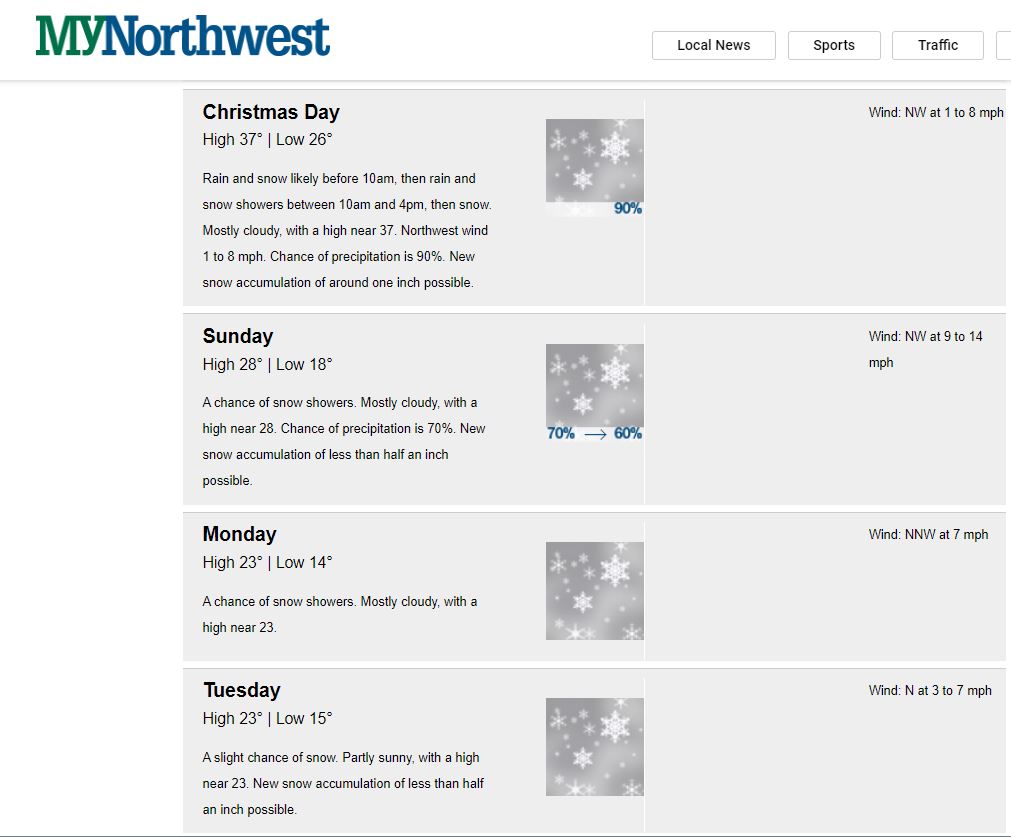Click High 37° Low 26° temperature text
Image resolution: width=1011 pixels, height=837 pixels.
[x=268, y=140]
